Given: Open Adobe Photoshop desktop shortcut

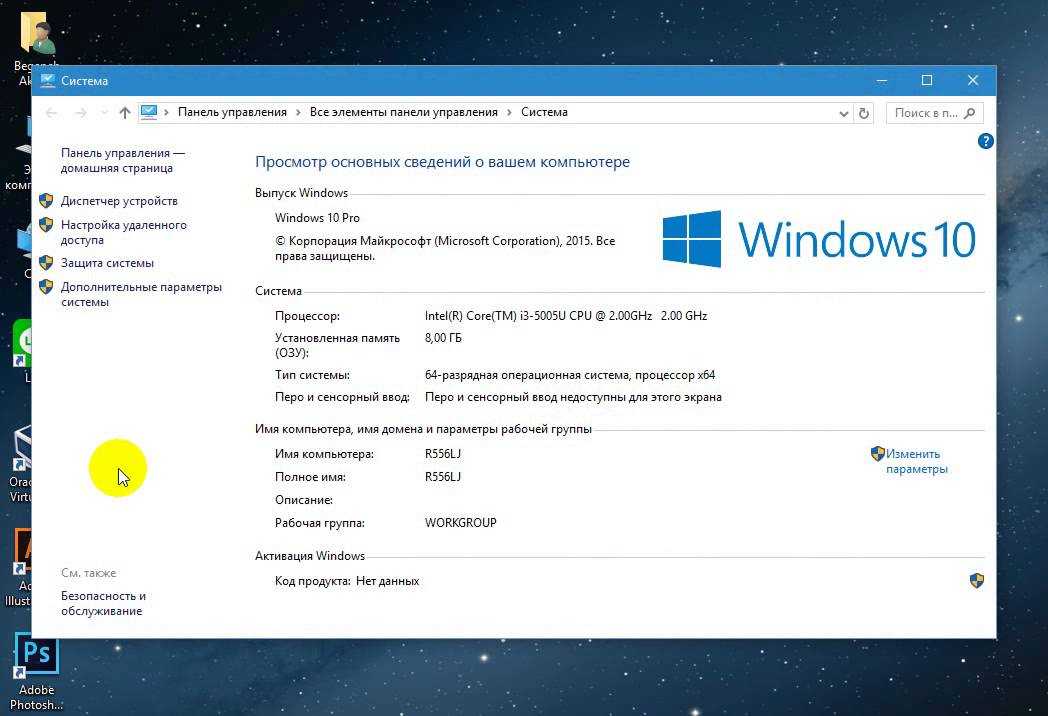Looking at the screenshot, I should coord(36,672).
